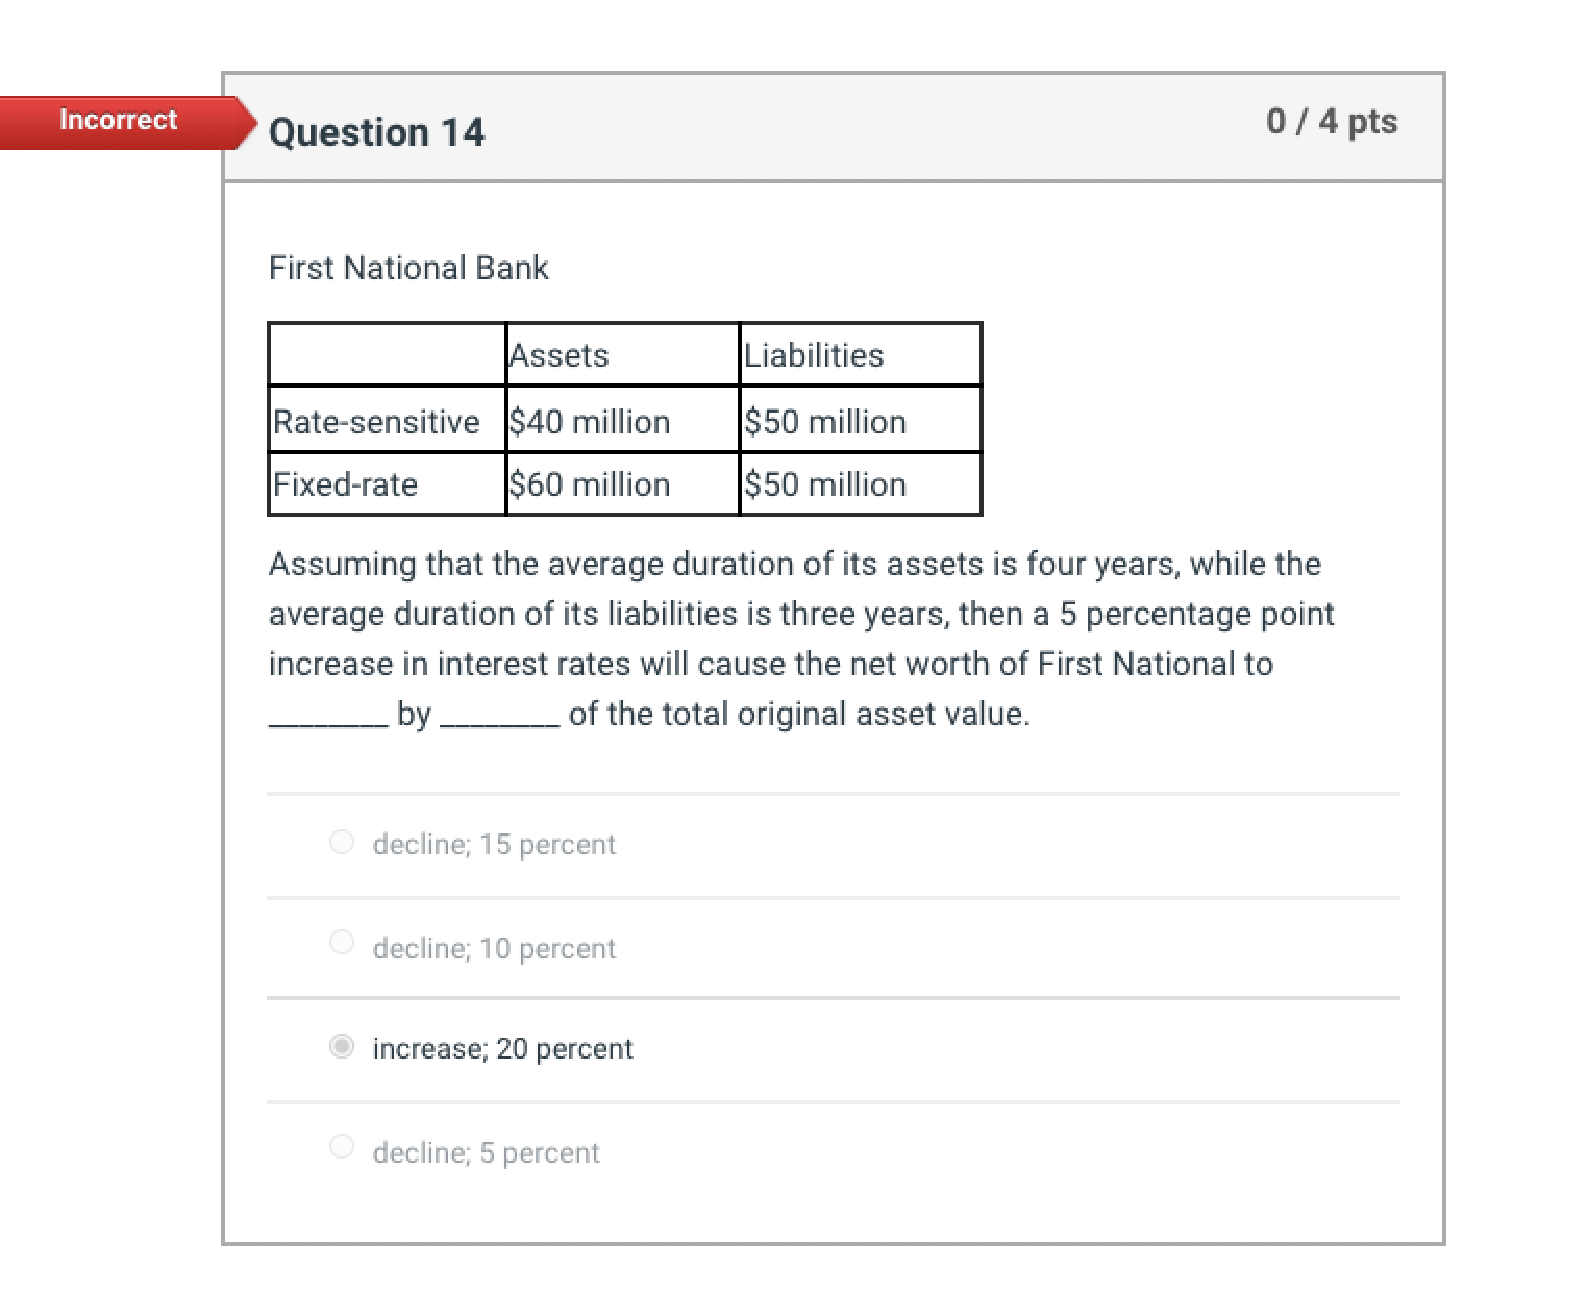This screenshot has height=1296, width=1592.
Task: Deselect the 'increase; 20 percent' radio button
Action: click(x=341, y=1047)
